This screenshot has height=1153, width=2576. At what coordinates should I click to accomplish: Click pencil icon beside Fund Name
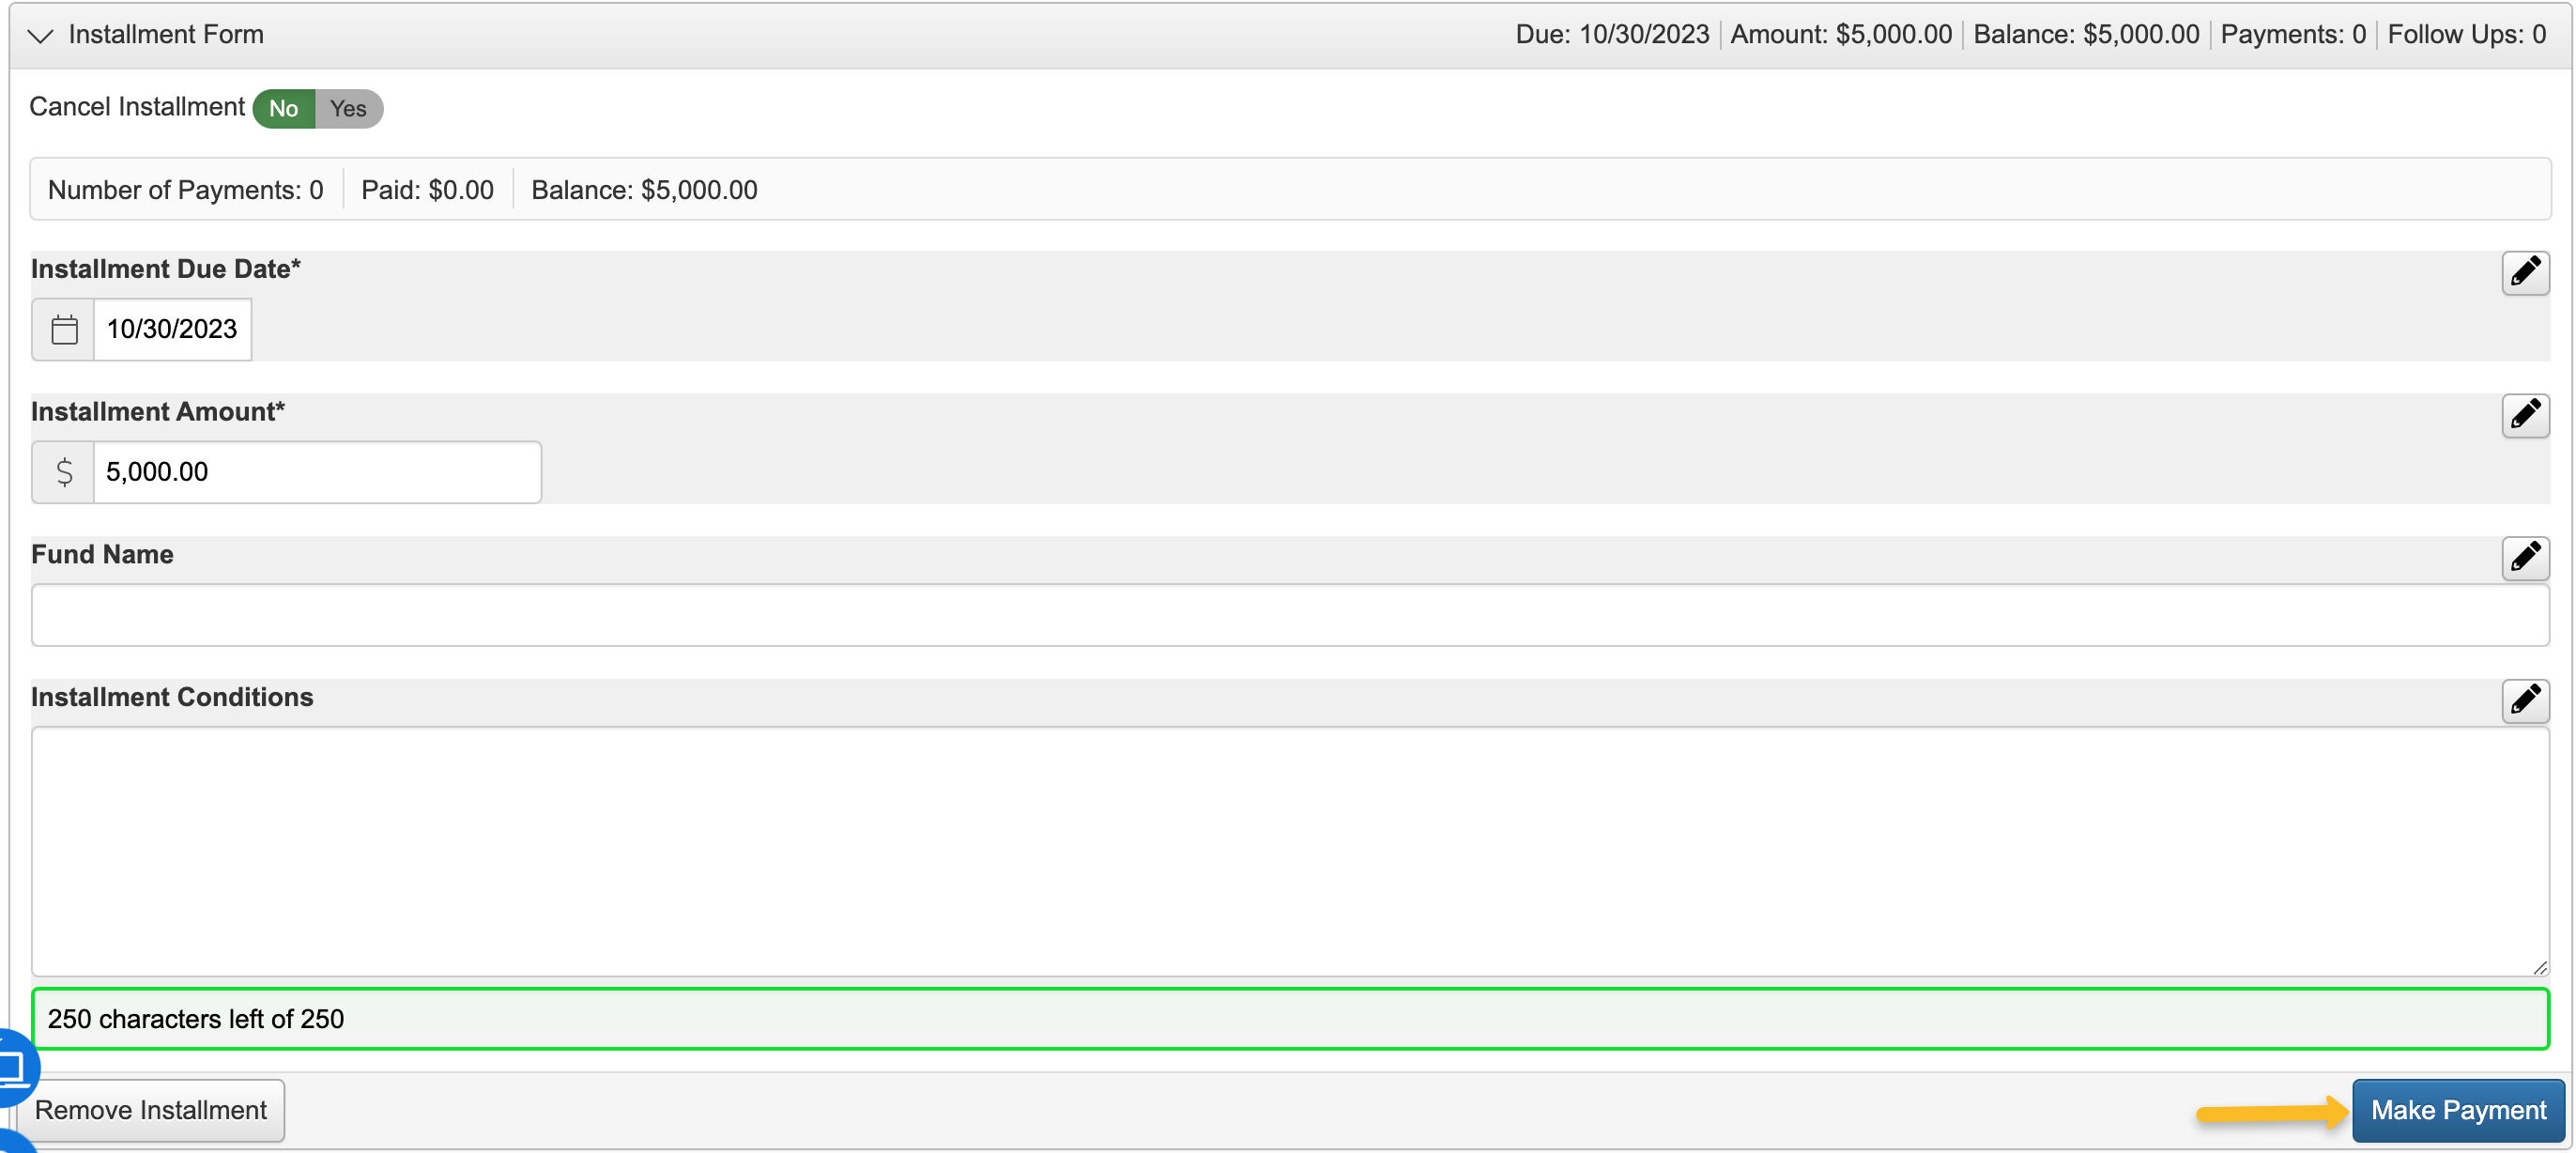coord(2524,558)
